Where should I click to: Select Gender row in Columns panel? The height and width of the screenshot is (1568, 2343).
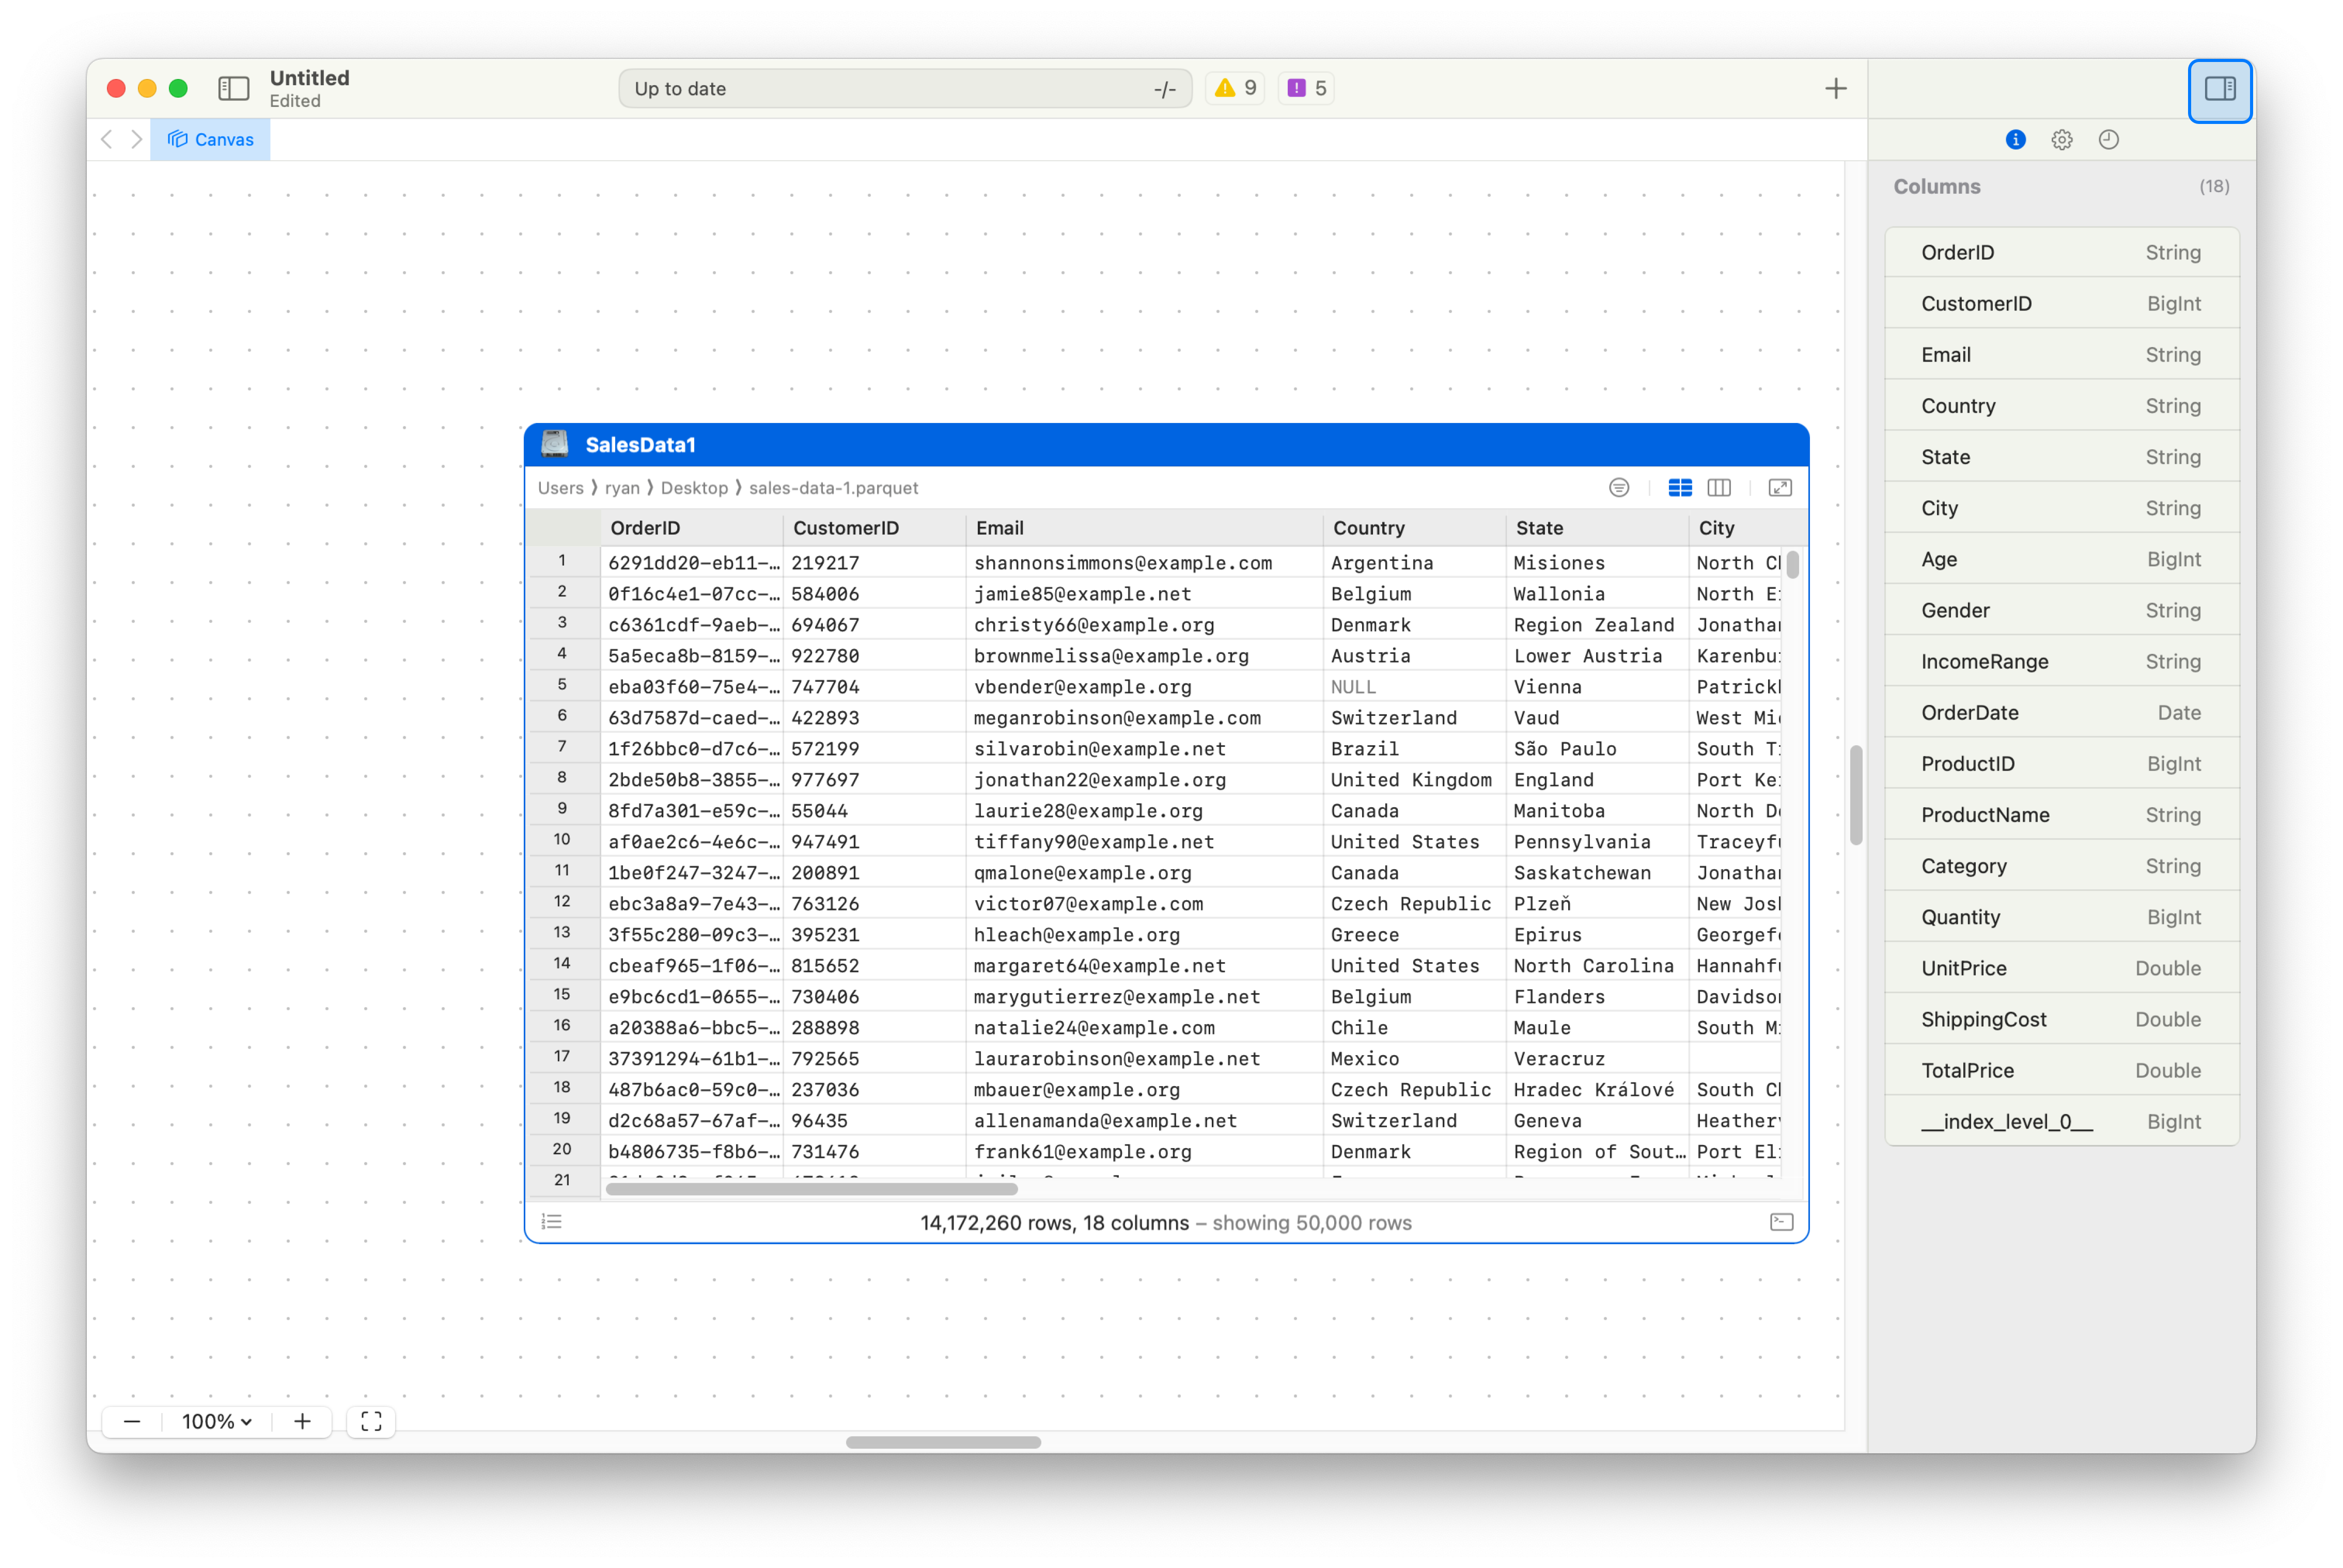2061,610
